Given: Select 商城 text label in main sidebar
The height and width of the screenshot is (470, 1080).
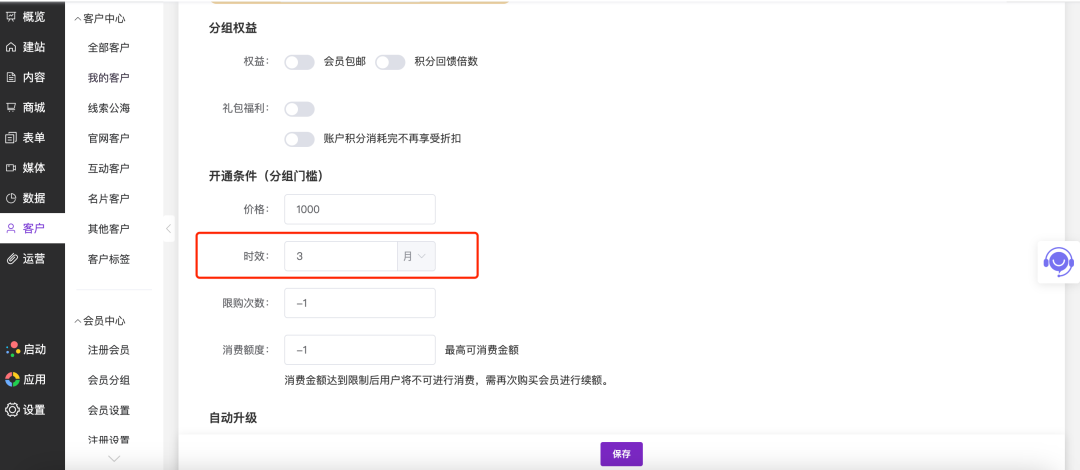Looking at the screenshot, I should click(x=34, y=108).
